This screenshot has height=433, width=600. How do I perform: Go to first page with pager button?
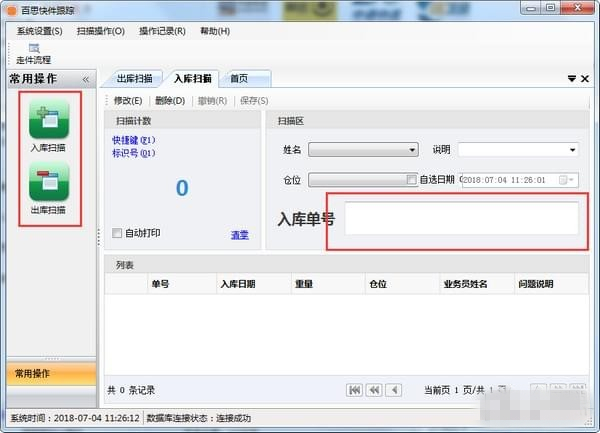(x=354, y=390)
